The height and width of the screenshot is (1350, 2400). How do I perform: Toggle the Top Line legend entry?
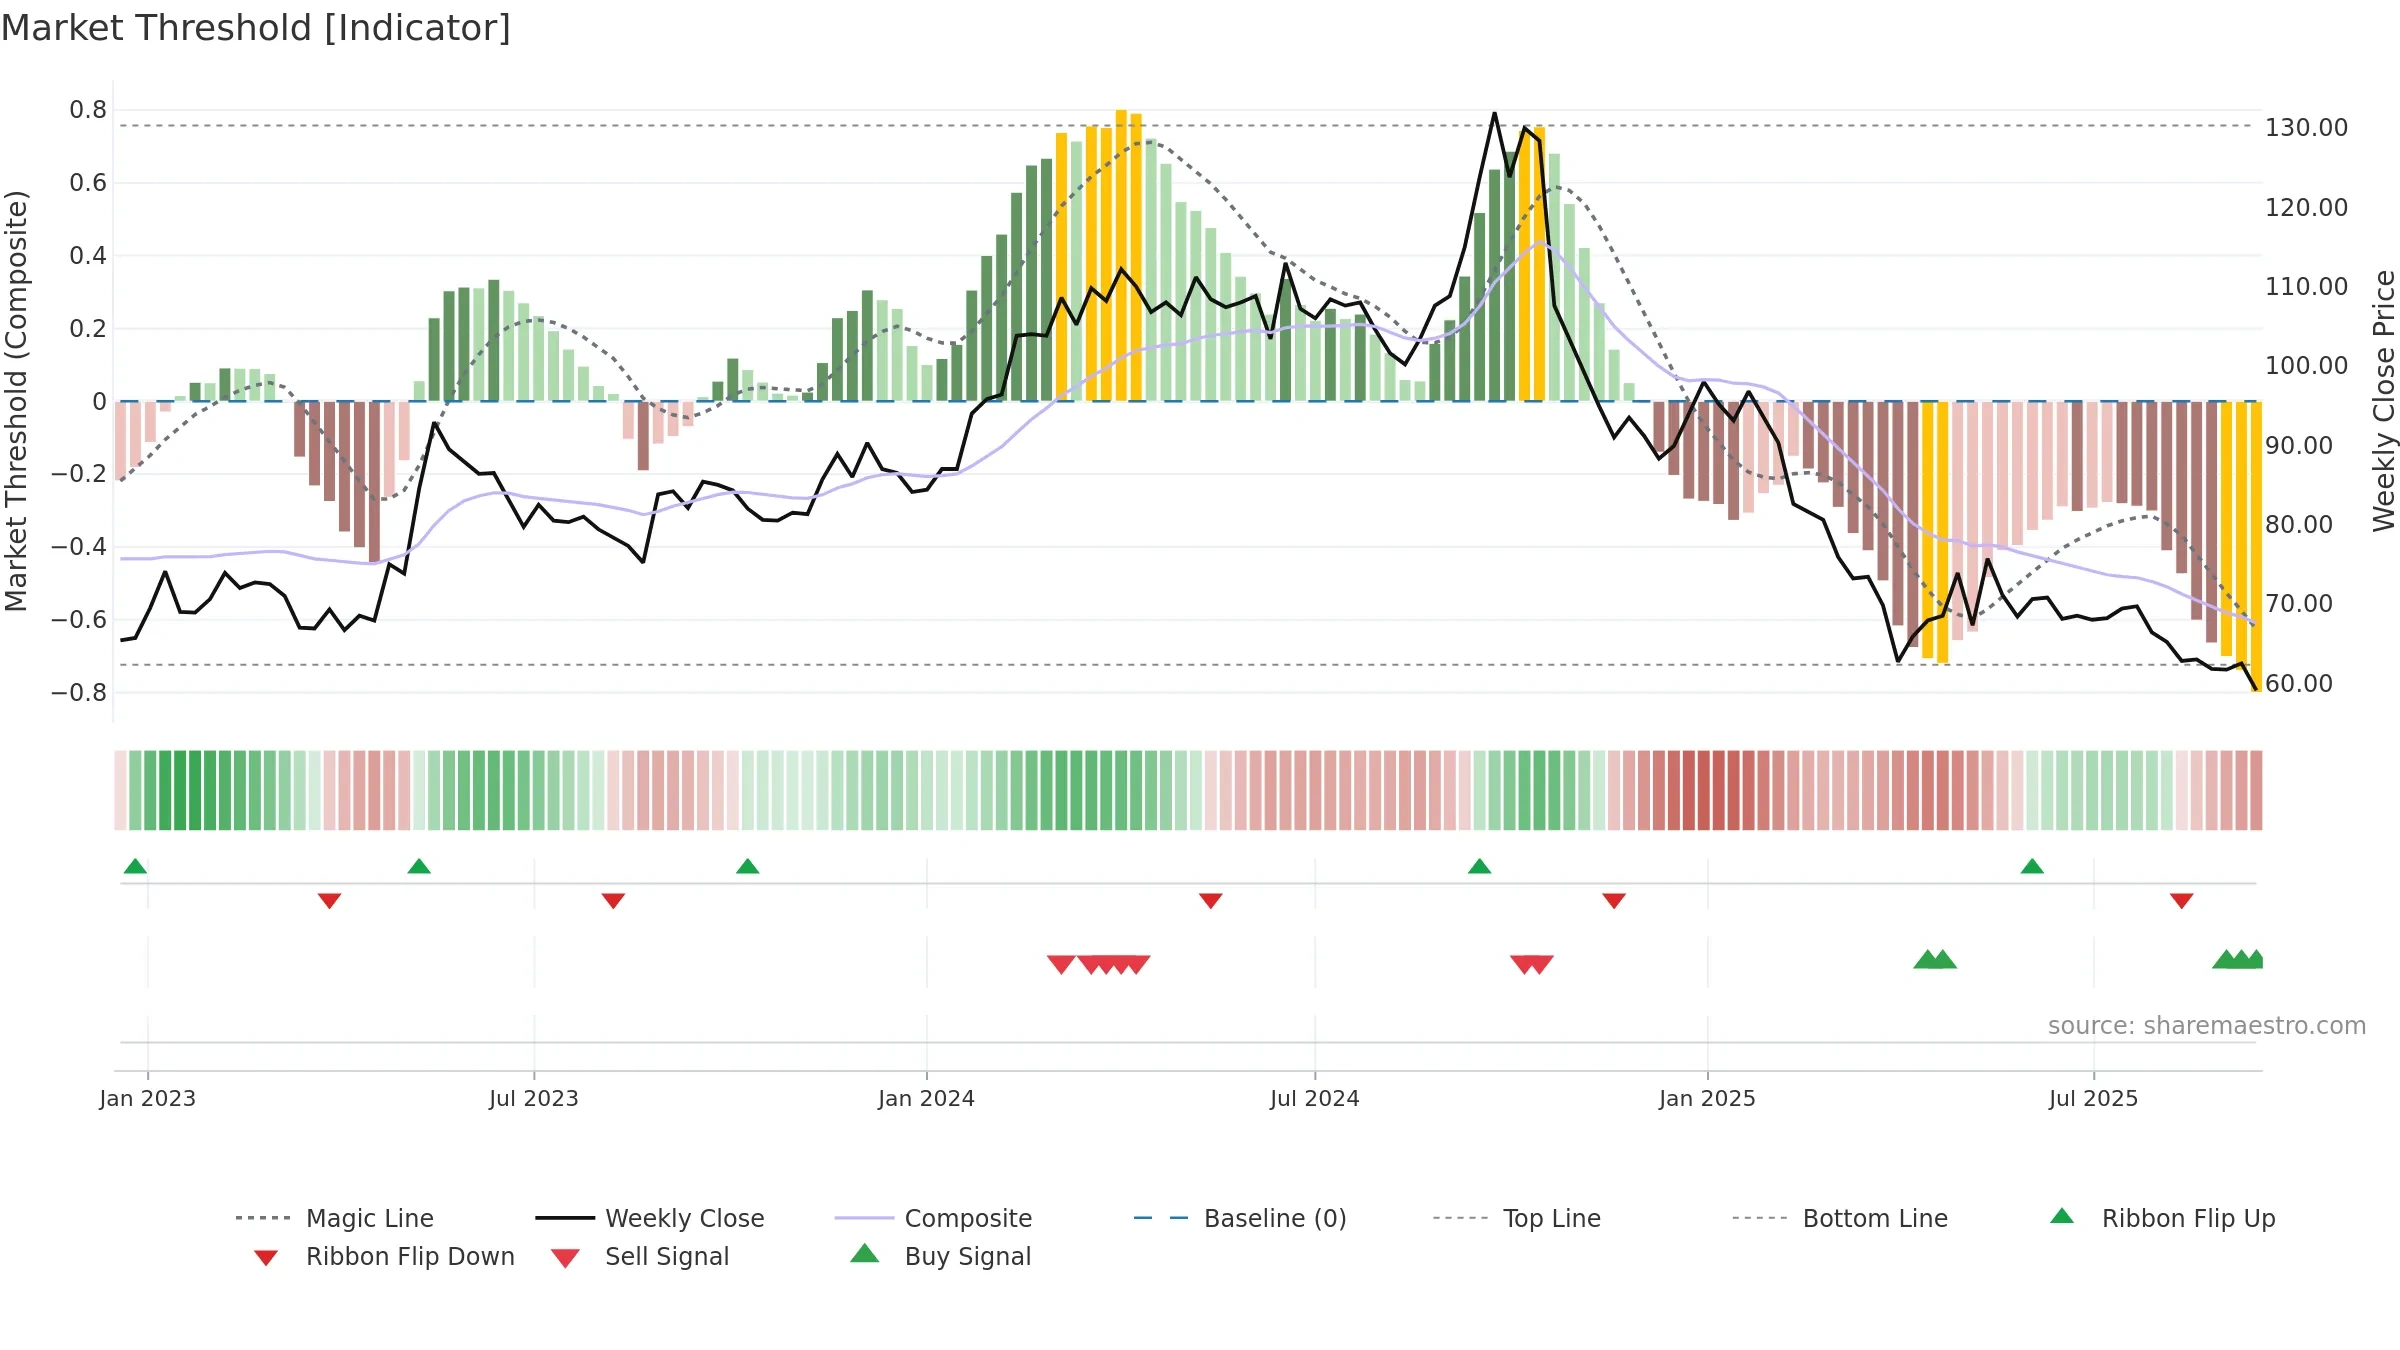(x=1517, y=1218)
